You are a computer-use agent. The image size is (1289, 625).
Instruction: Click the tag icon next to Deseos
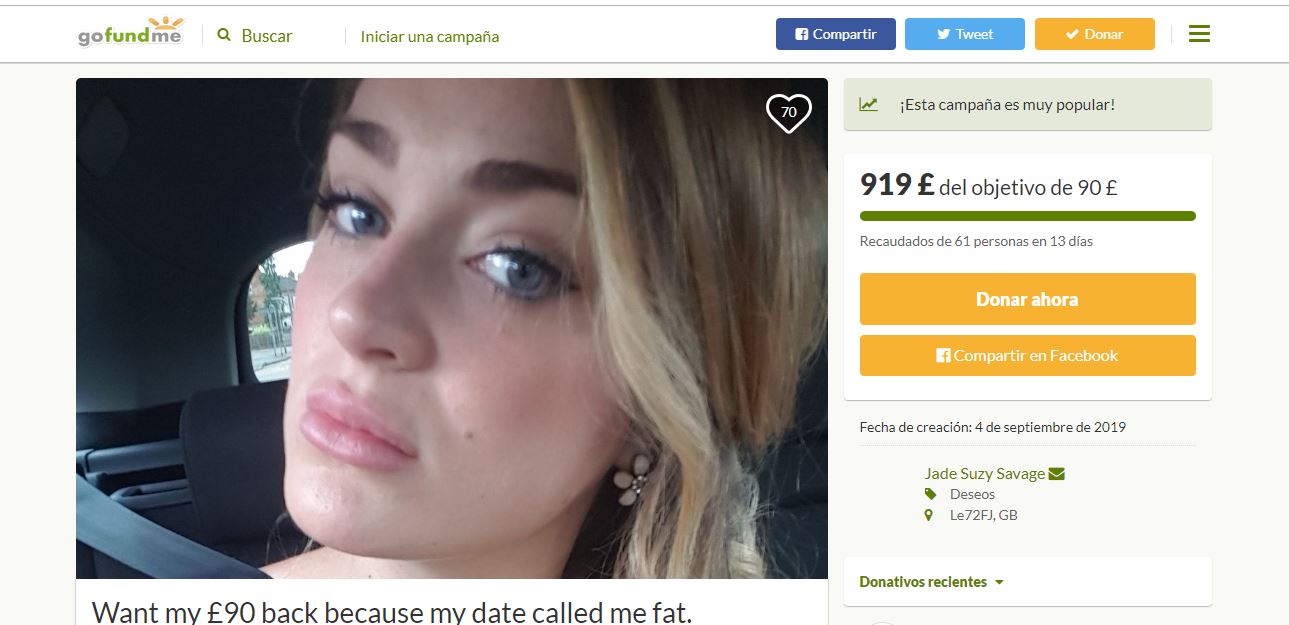pos(930,494)
